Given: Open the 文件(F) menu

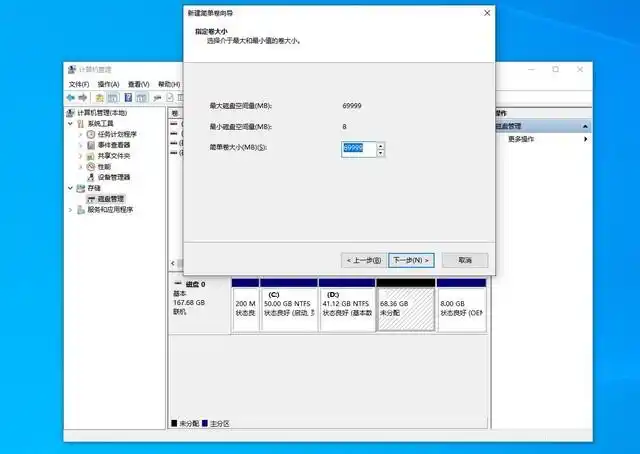Looking at the screenshot, I should click(79, 84).
